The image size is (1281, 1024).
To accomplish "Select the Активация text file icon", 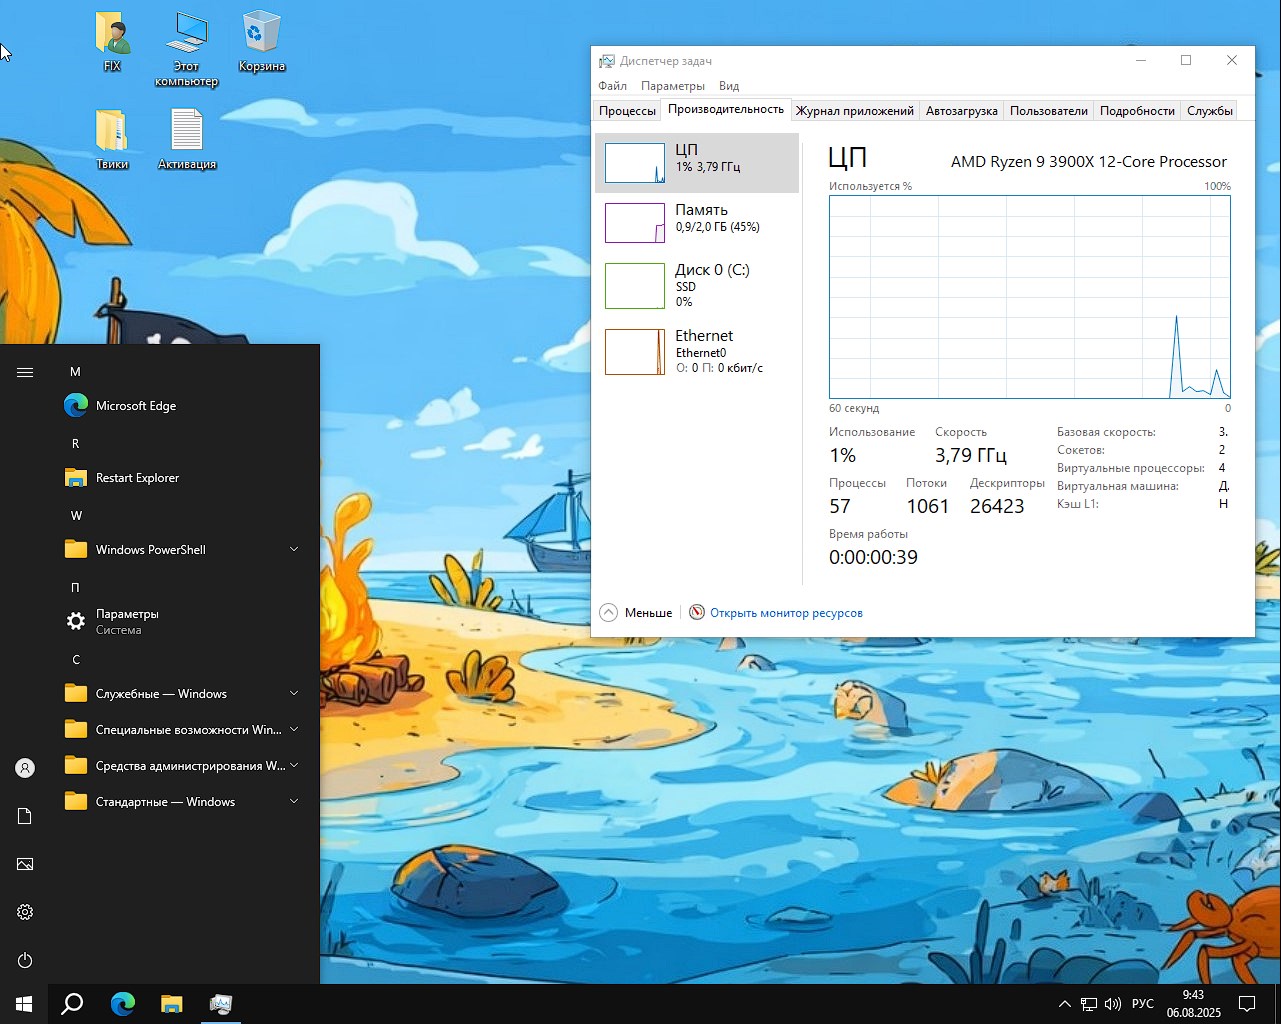I will tap(187, 138).
